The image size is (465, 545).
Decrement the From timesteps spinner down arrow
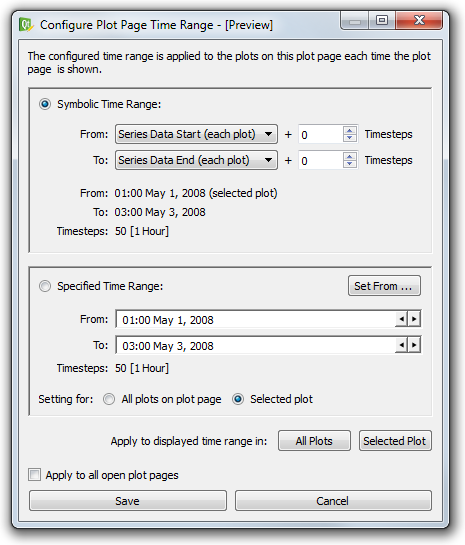(350, 138)
